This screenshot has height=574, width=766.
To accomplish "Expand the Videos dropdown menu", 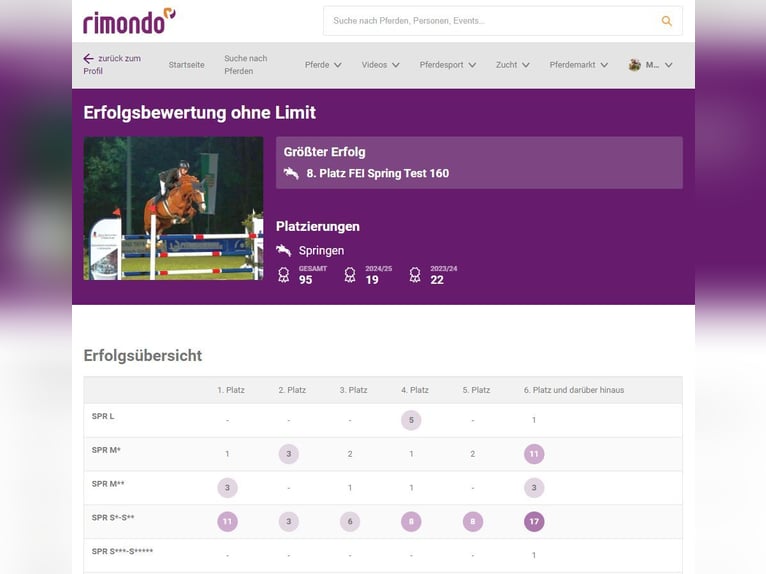I will point(380,65).
